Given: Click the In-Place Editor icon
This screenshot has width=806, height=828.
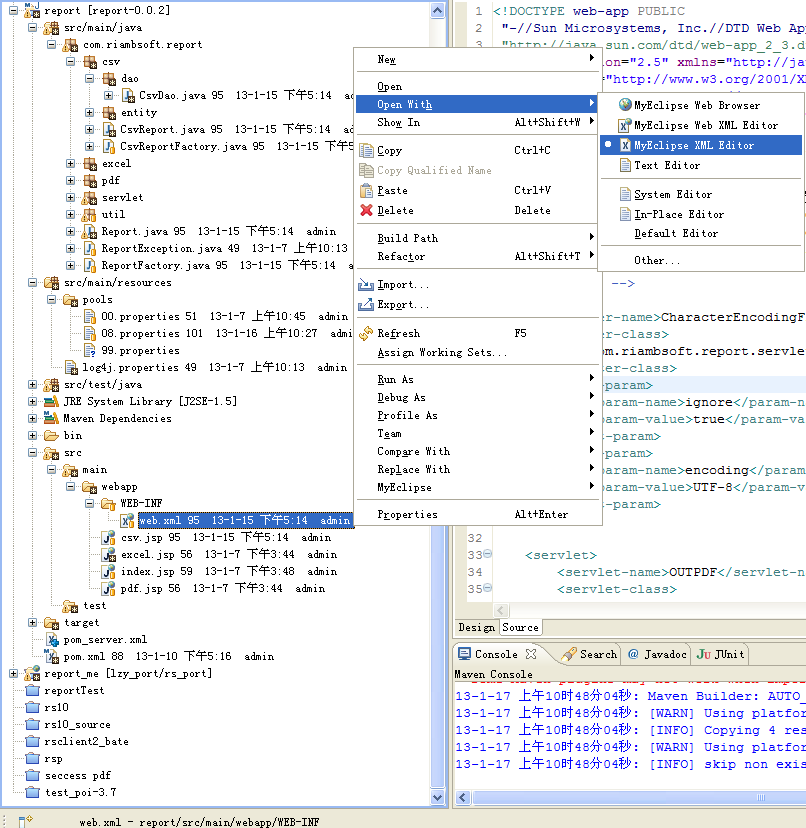Looking at the screenshot, I should (x=625, y=214).
